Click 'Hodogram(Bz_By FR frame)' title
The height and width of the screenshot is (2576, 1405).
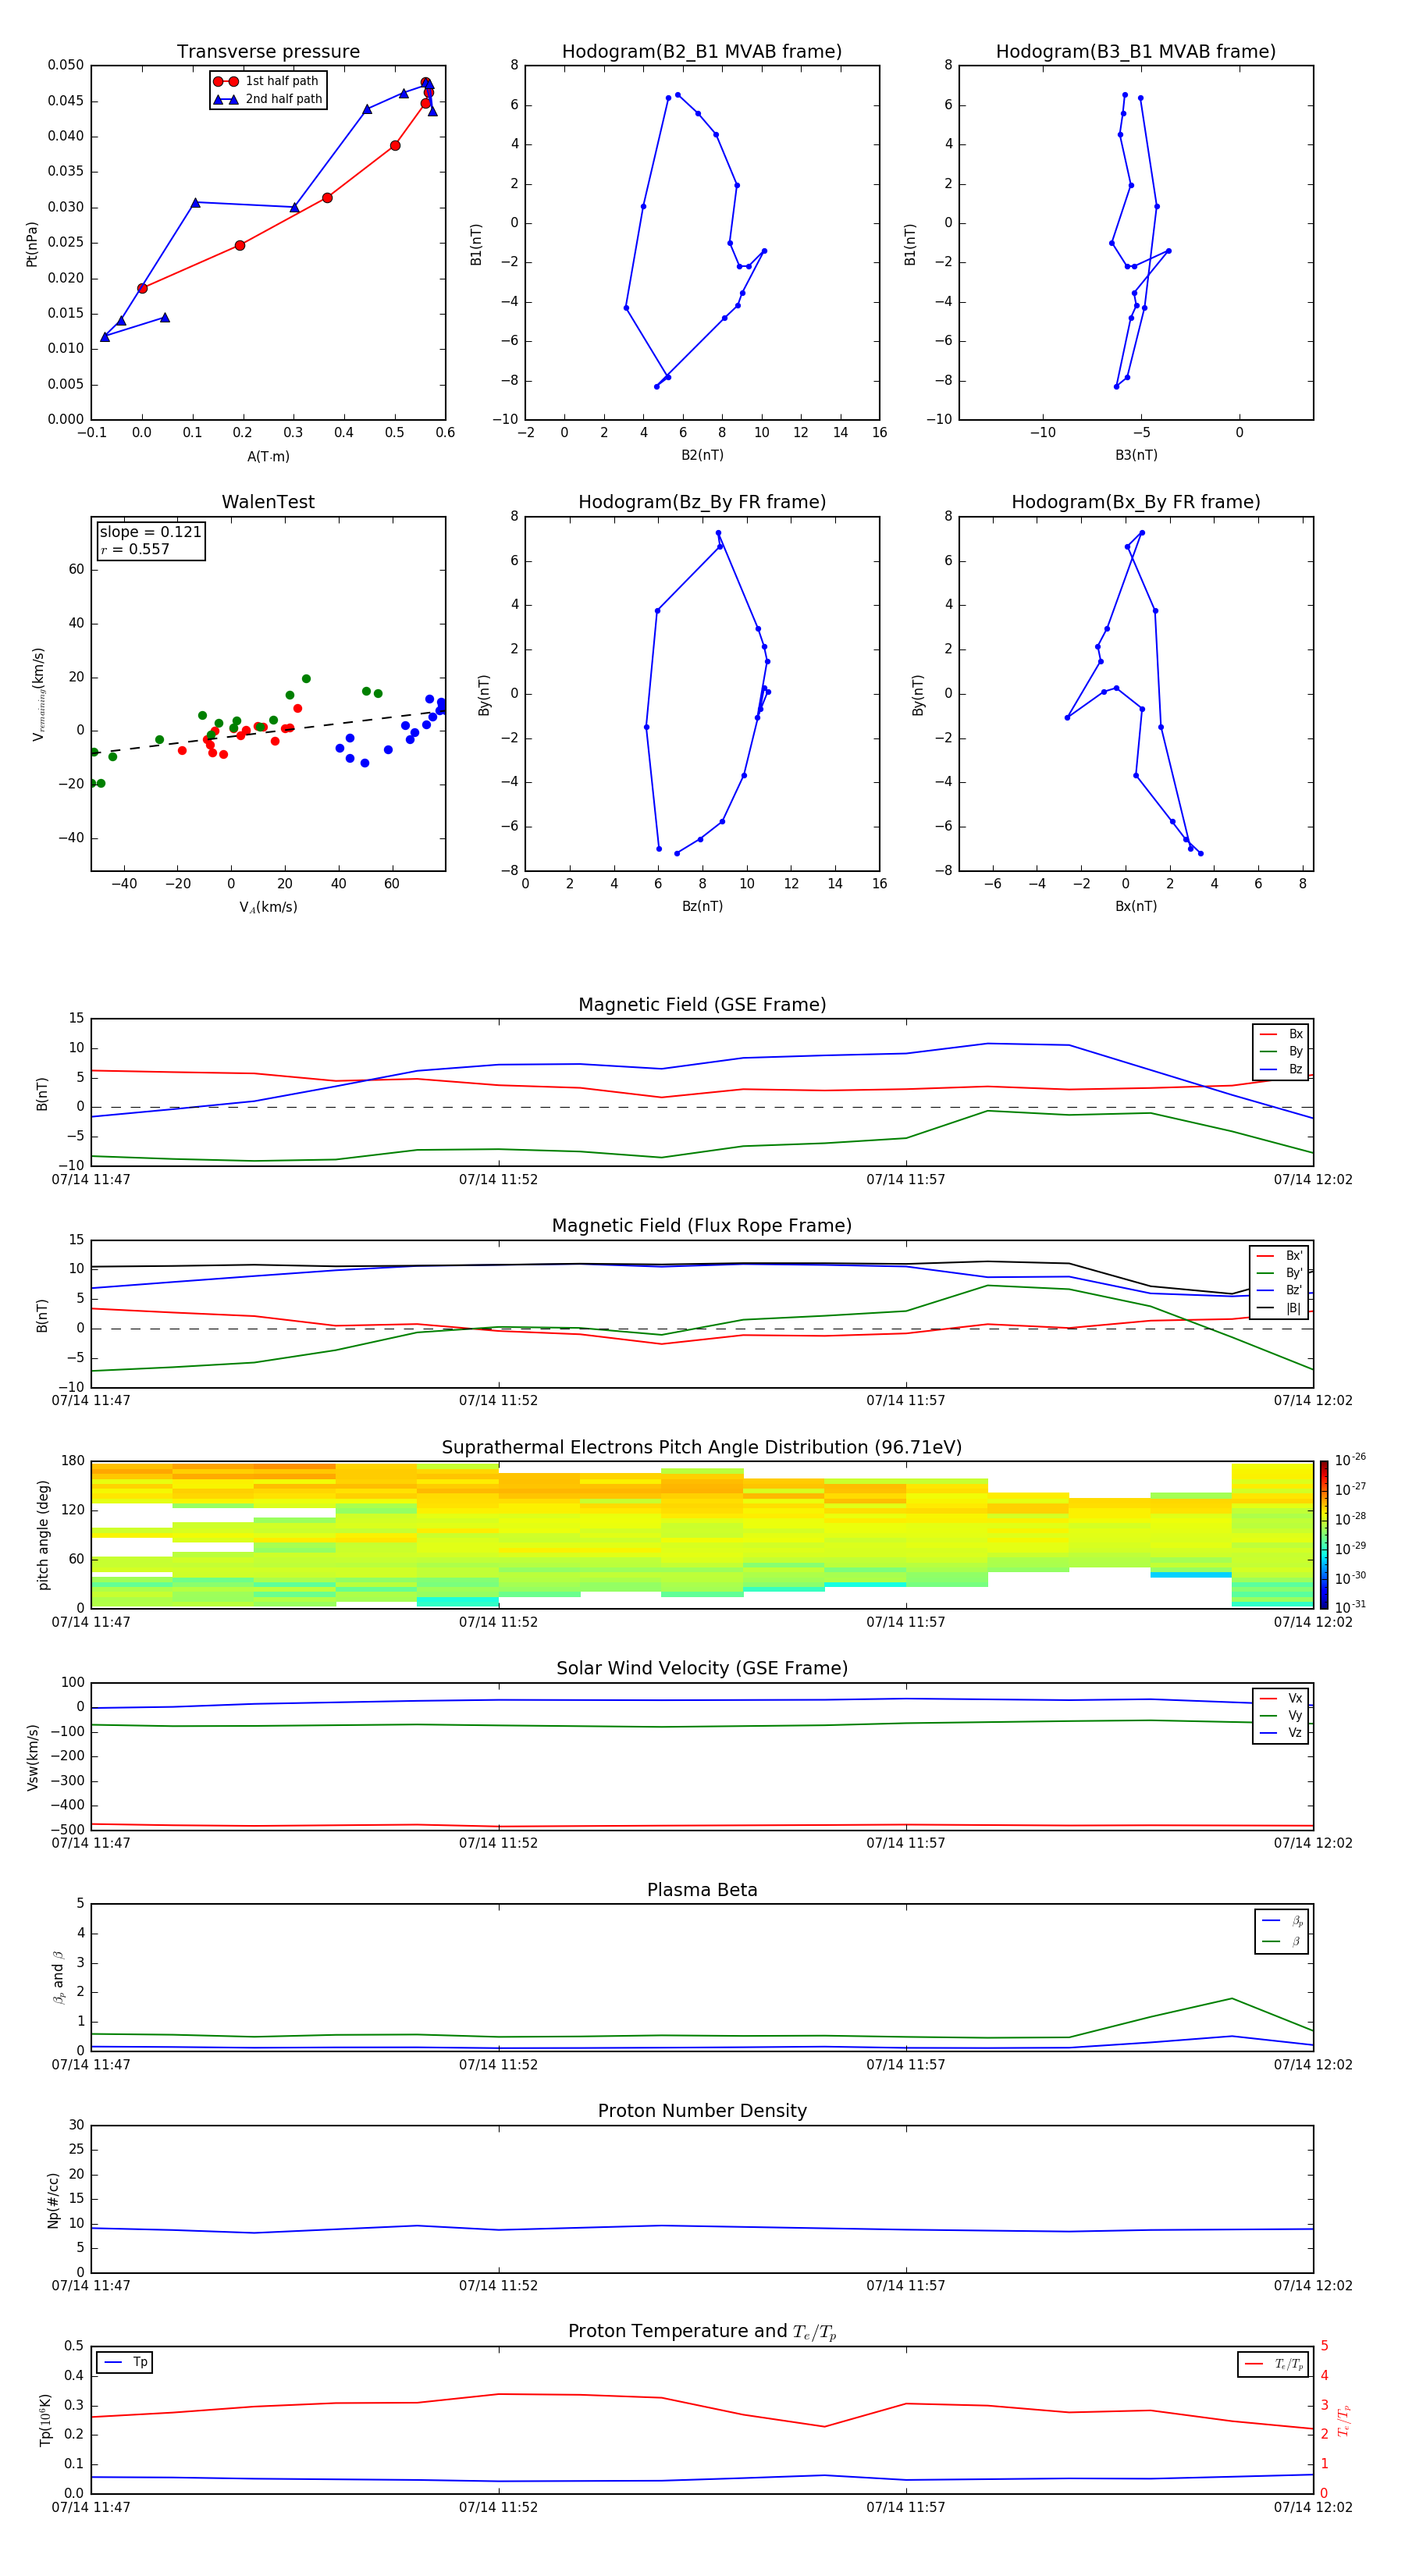click(702, 502)
